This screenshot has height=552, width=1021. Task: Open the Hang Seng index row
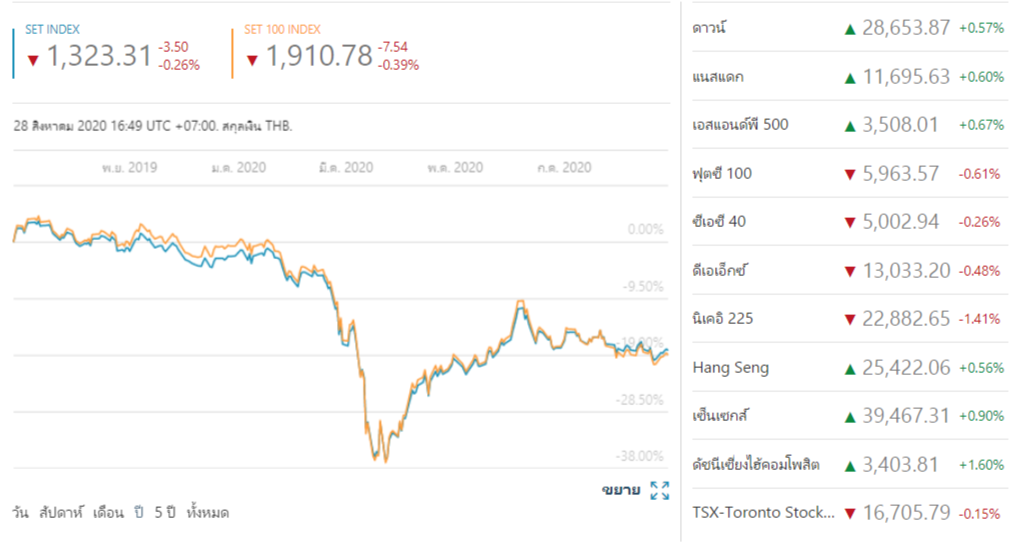(731, 368)
